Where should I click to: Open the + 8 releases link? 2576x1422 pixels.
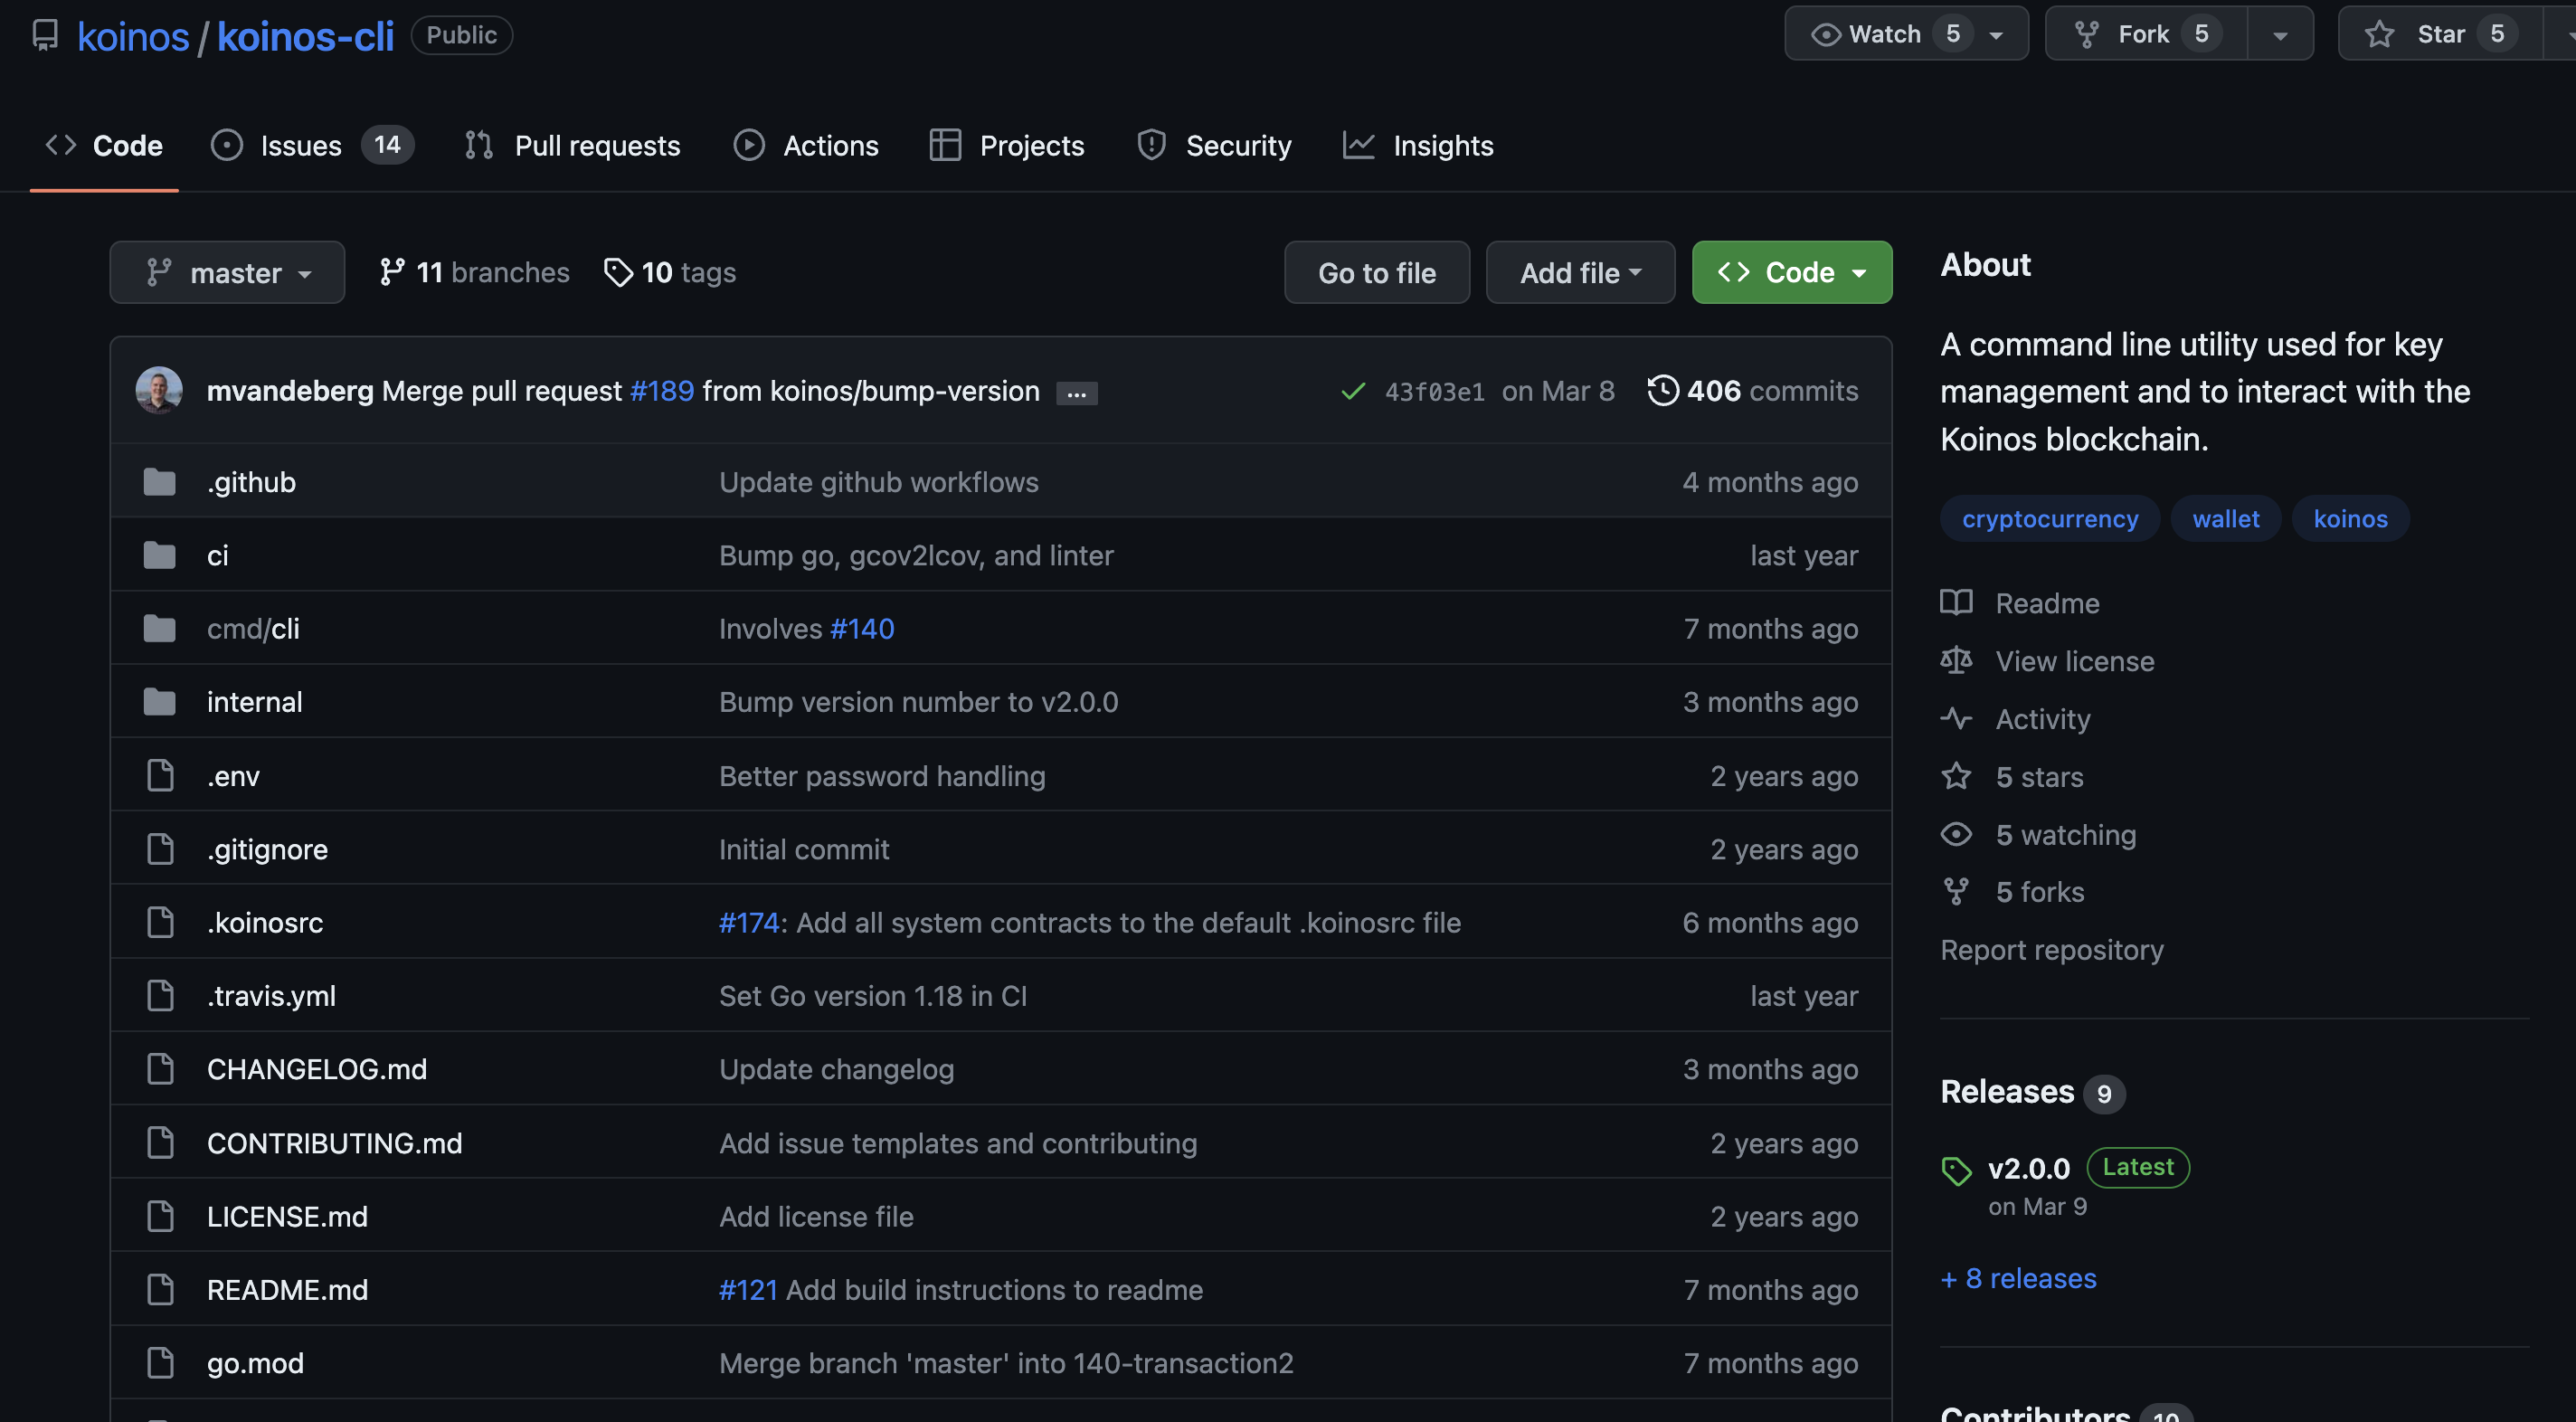click(2018, 1278)
